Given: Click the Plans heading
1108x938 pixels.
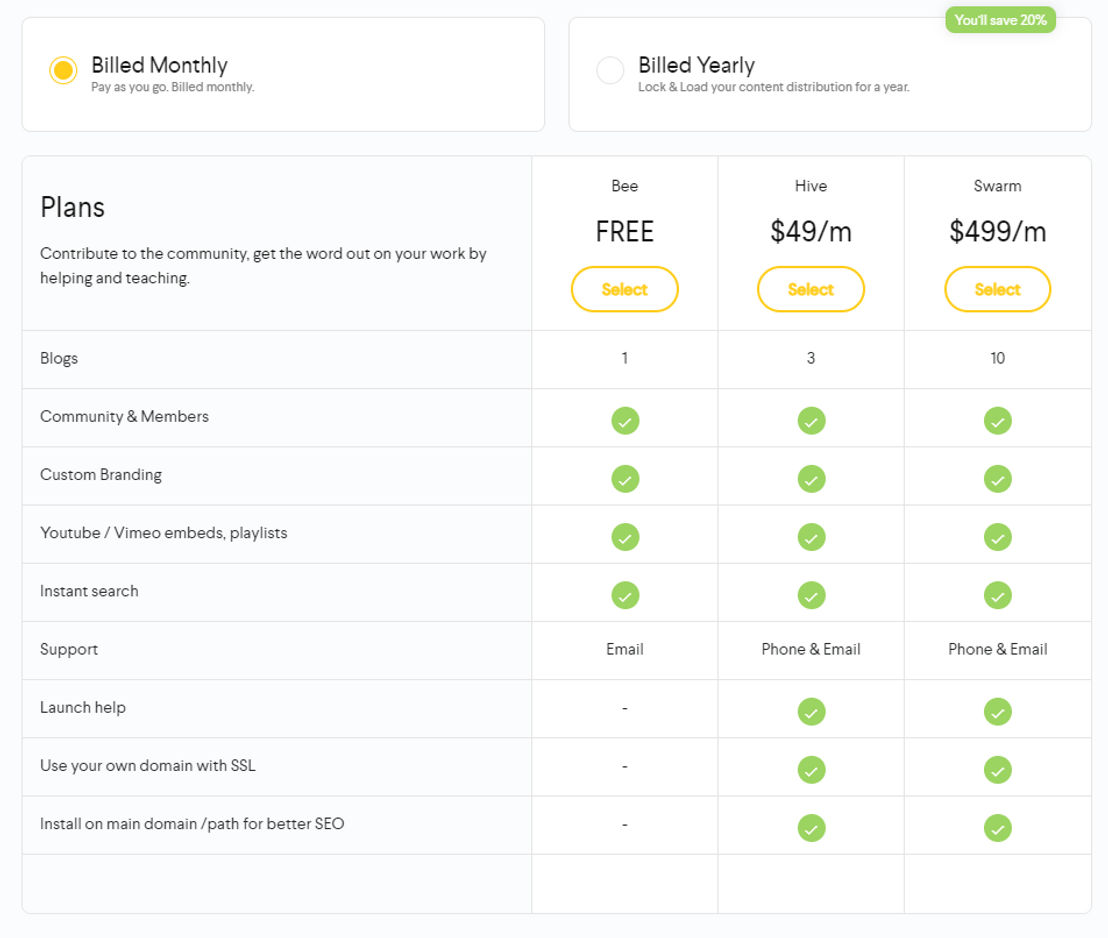Looking at the screenshot, I should 72,207.
